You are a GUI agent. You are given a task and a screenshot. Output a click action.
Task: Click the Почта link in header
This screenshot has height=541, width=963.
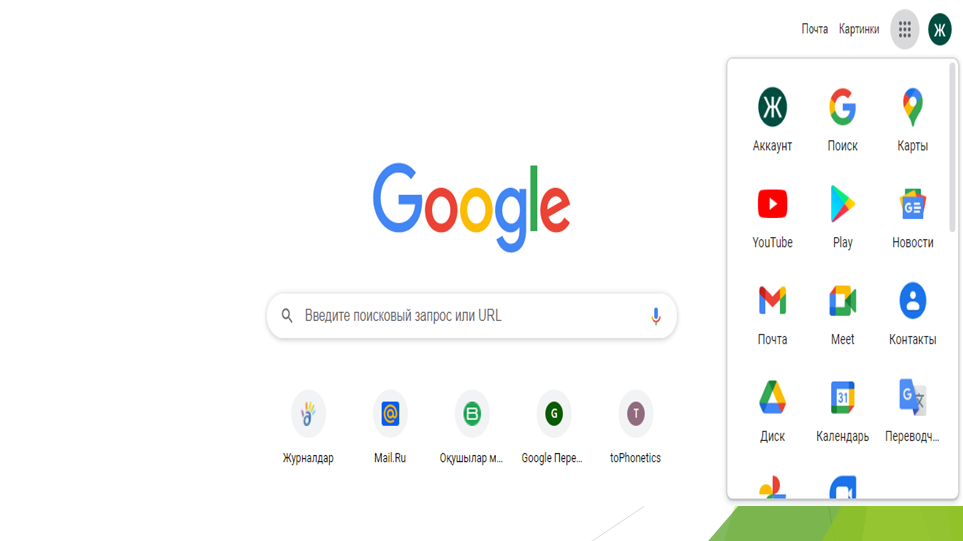click(814, 29)
